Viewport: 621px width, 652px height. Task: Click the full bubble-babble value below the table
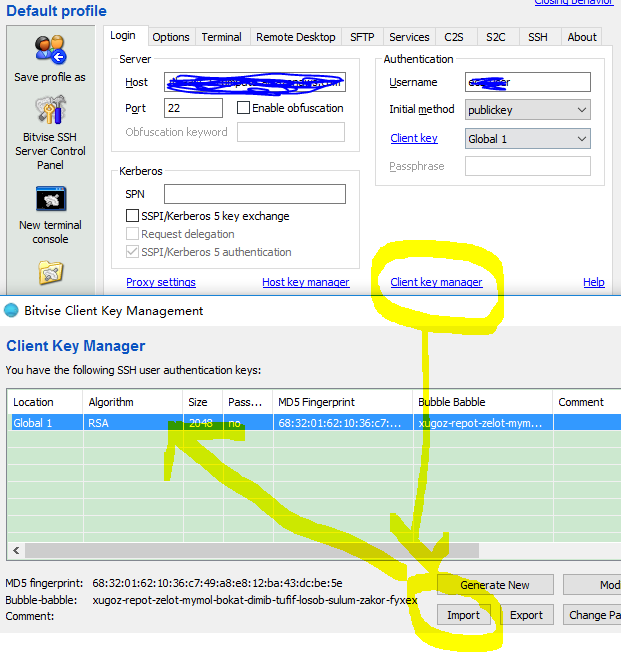tap(255, 600)
